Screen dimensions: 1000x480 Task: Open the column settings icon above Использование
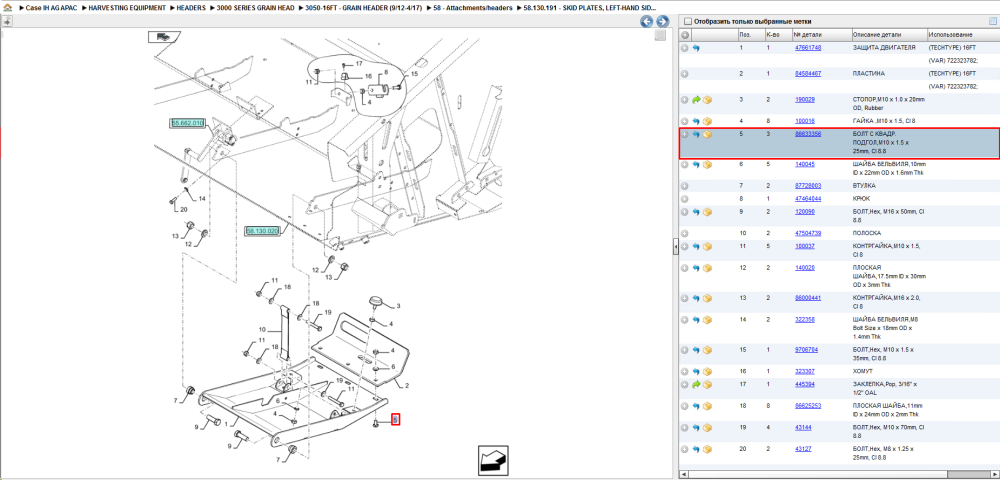[x=992, y=21]
